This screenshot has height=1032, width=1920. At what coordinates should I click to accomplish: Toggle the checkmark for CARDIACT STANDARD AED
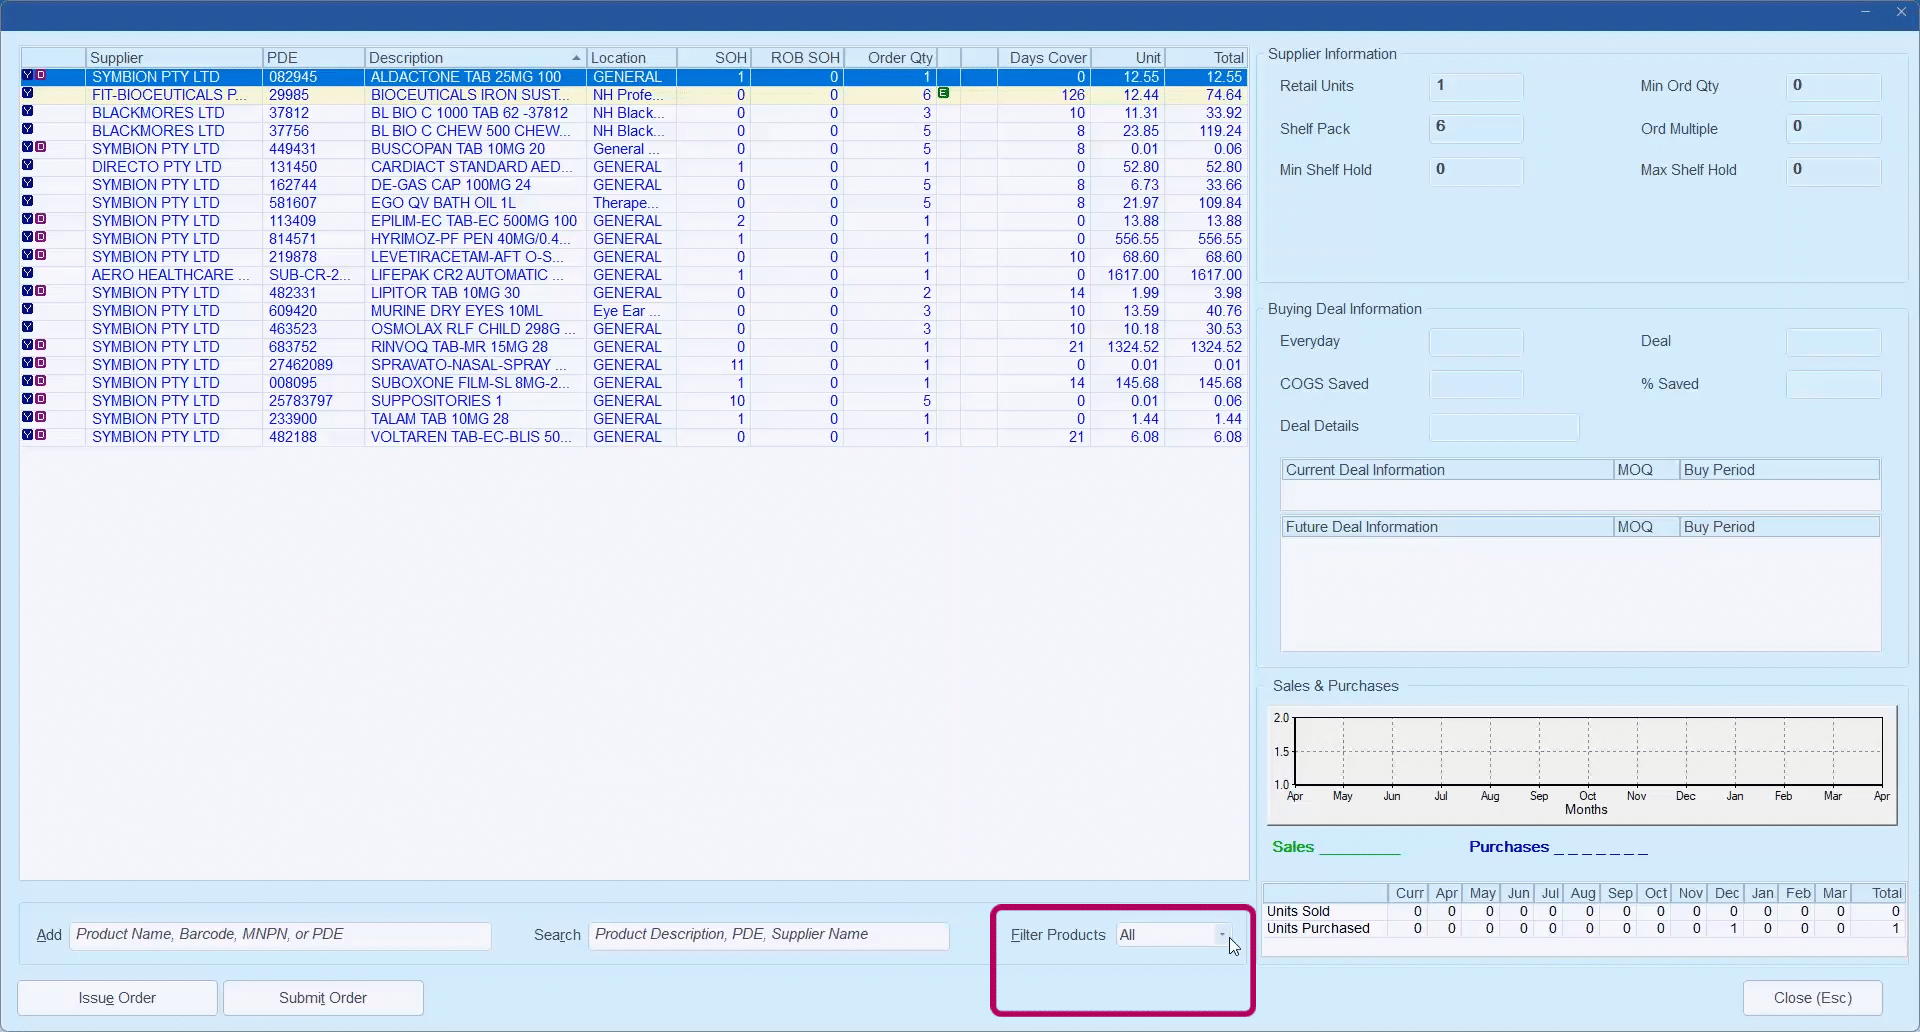coord(28,165)
